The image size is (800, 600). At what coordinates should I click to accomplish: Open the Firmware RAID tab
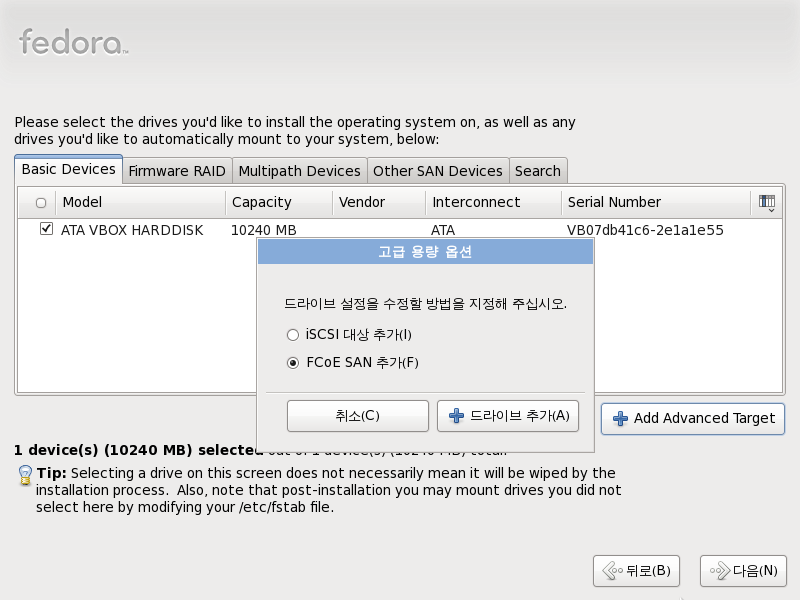[x=177, y=171]
